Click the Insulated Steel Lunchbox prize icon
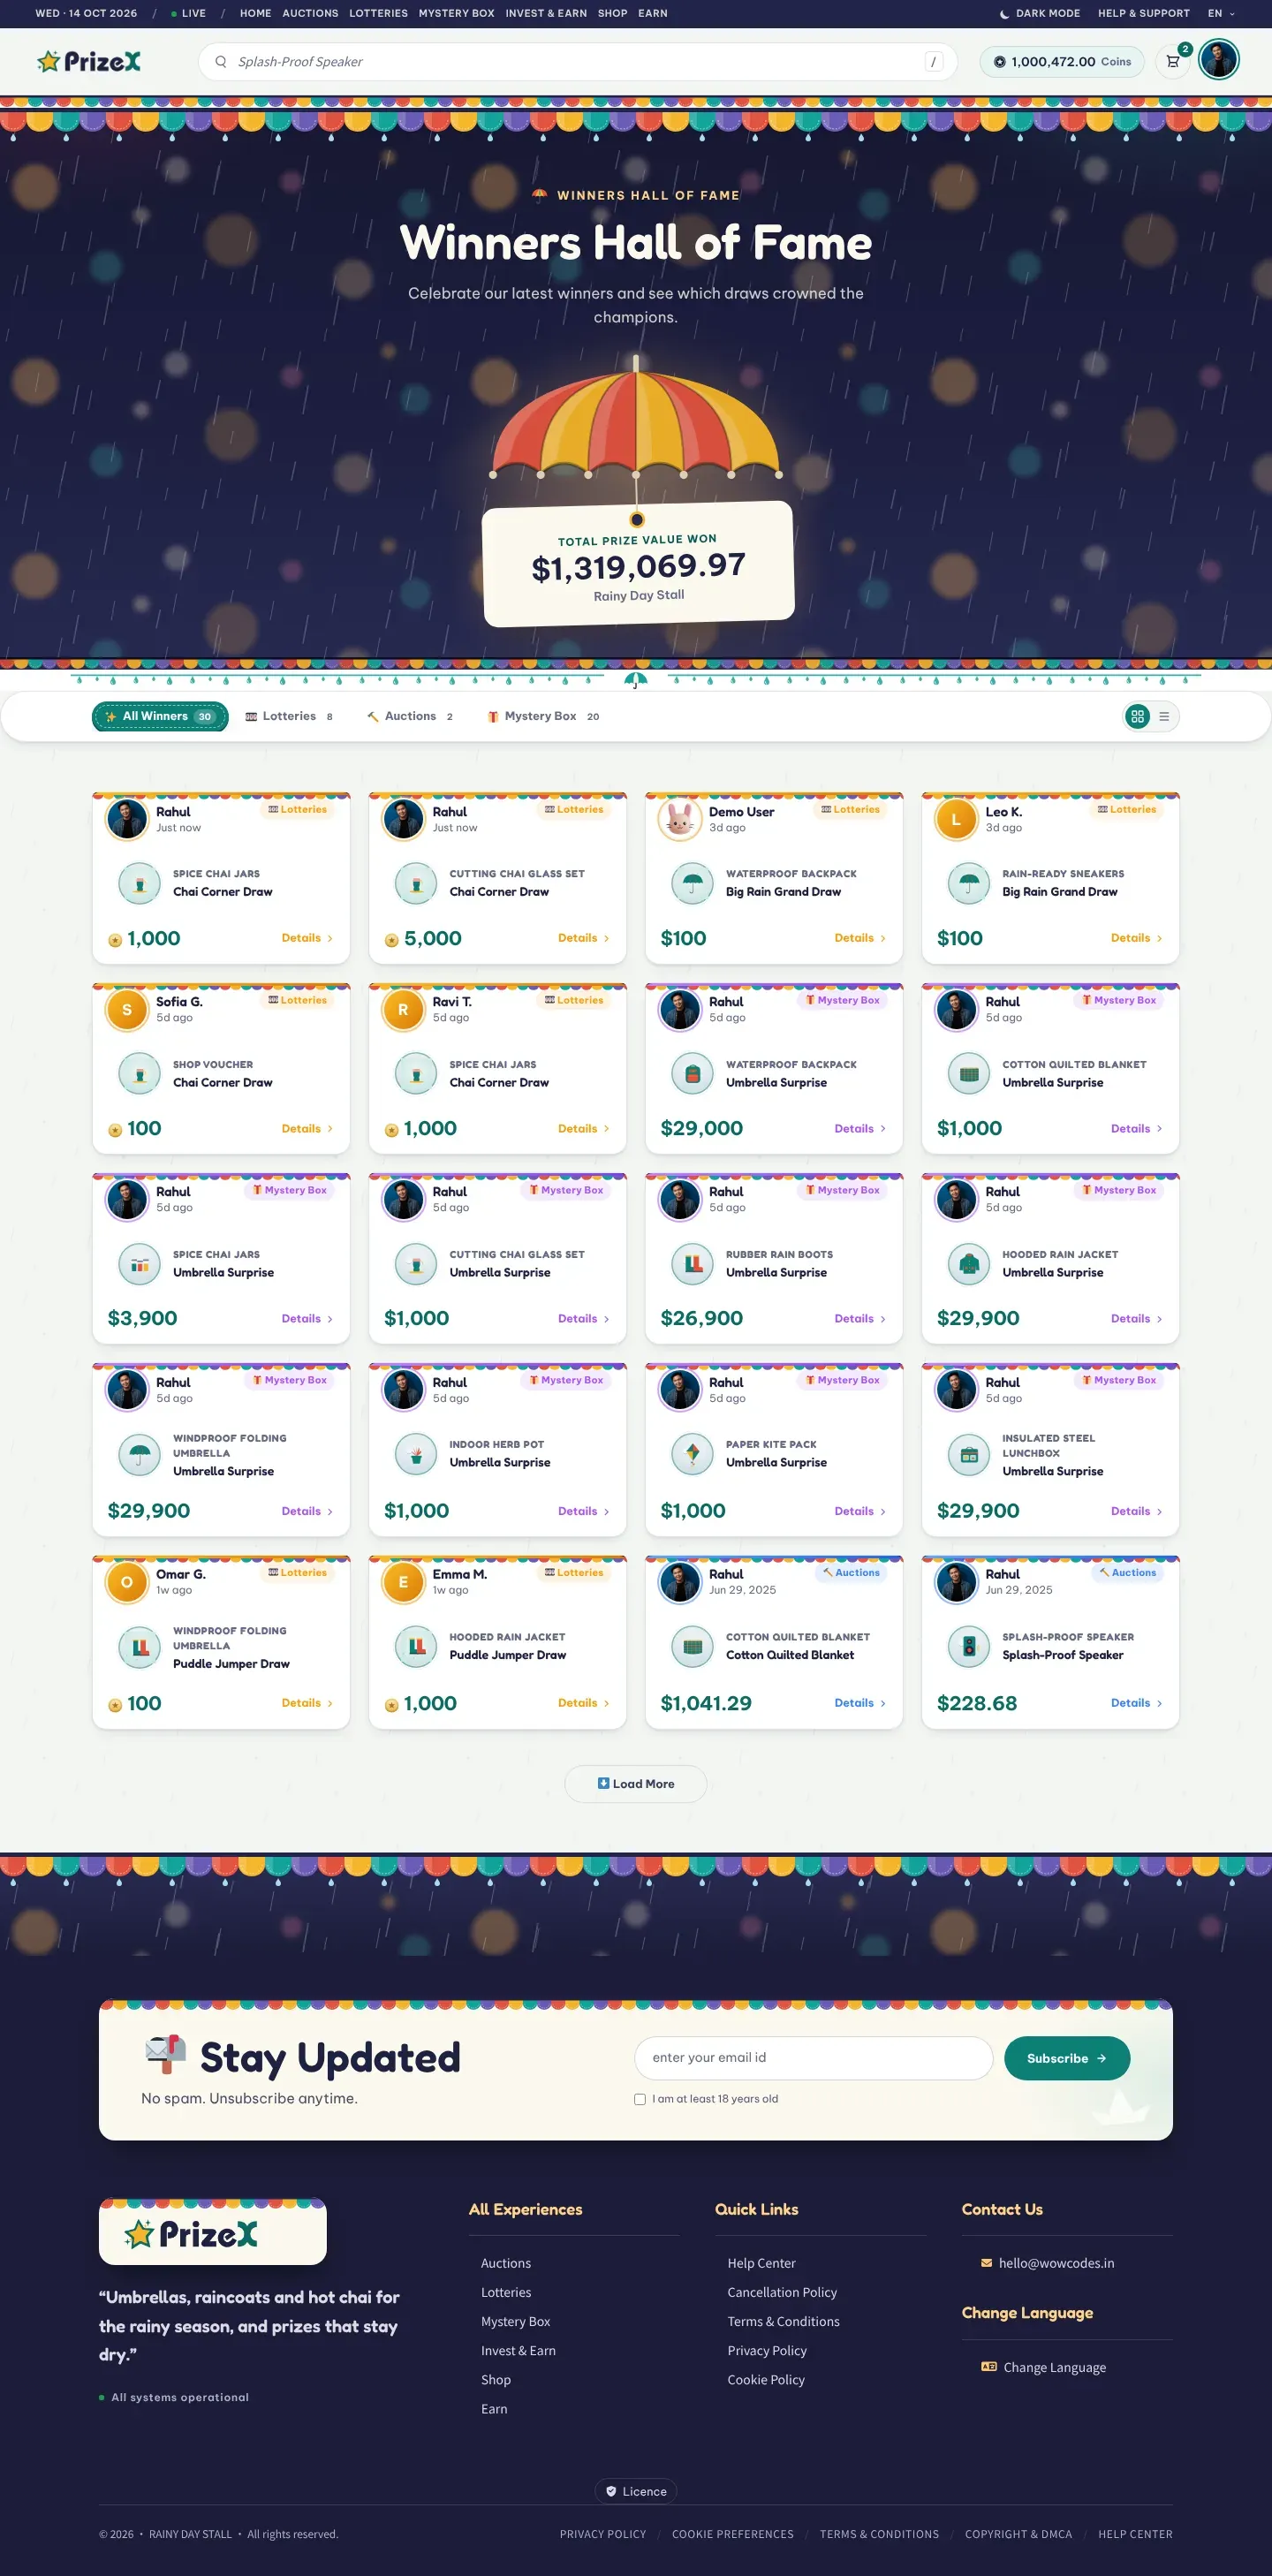Viewport: 1272px width, 2576px height. point(969,1454)
